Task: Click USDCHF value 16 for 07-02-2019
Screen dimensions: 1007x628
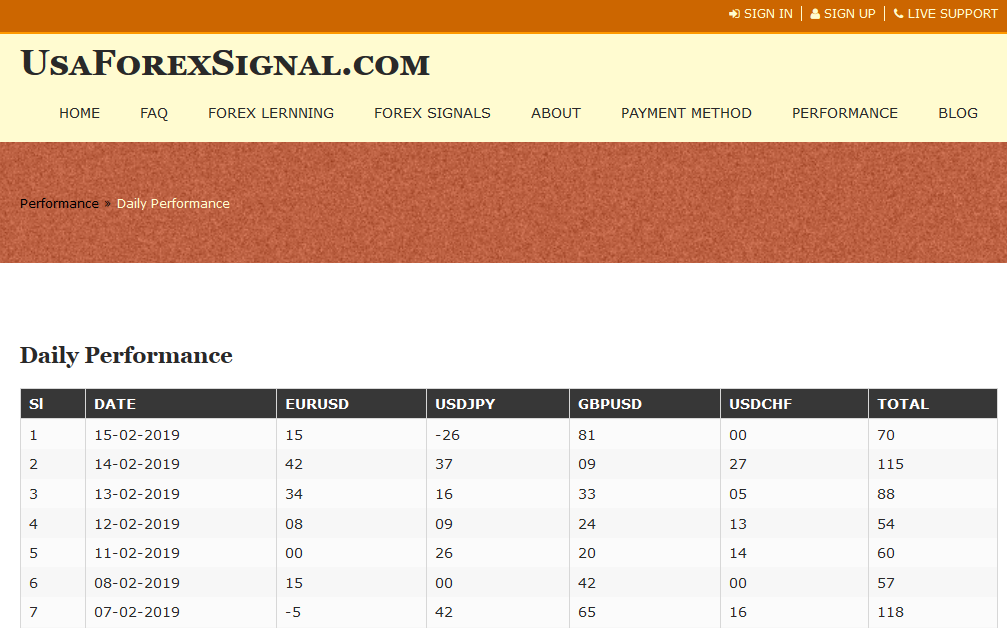Action: pyautogui.click(x=738, y=613)
